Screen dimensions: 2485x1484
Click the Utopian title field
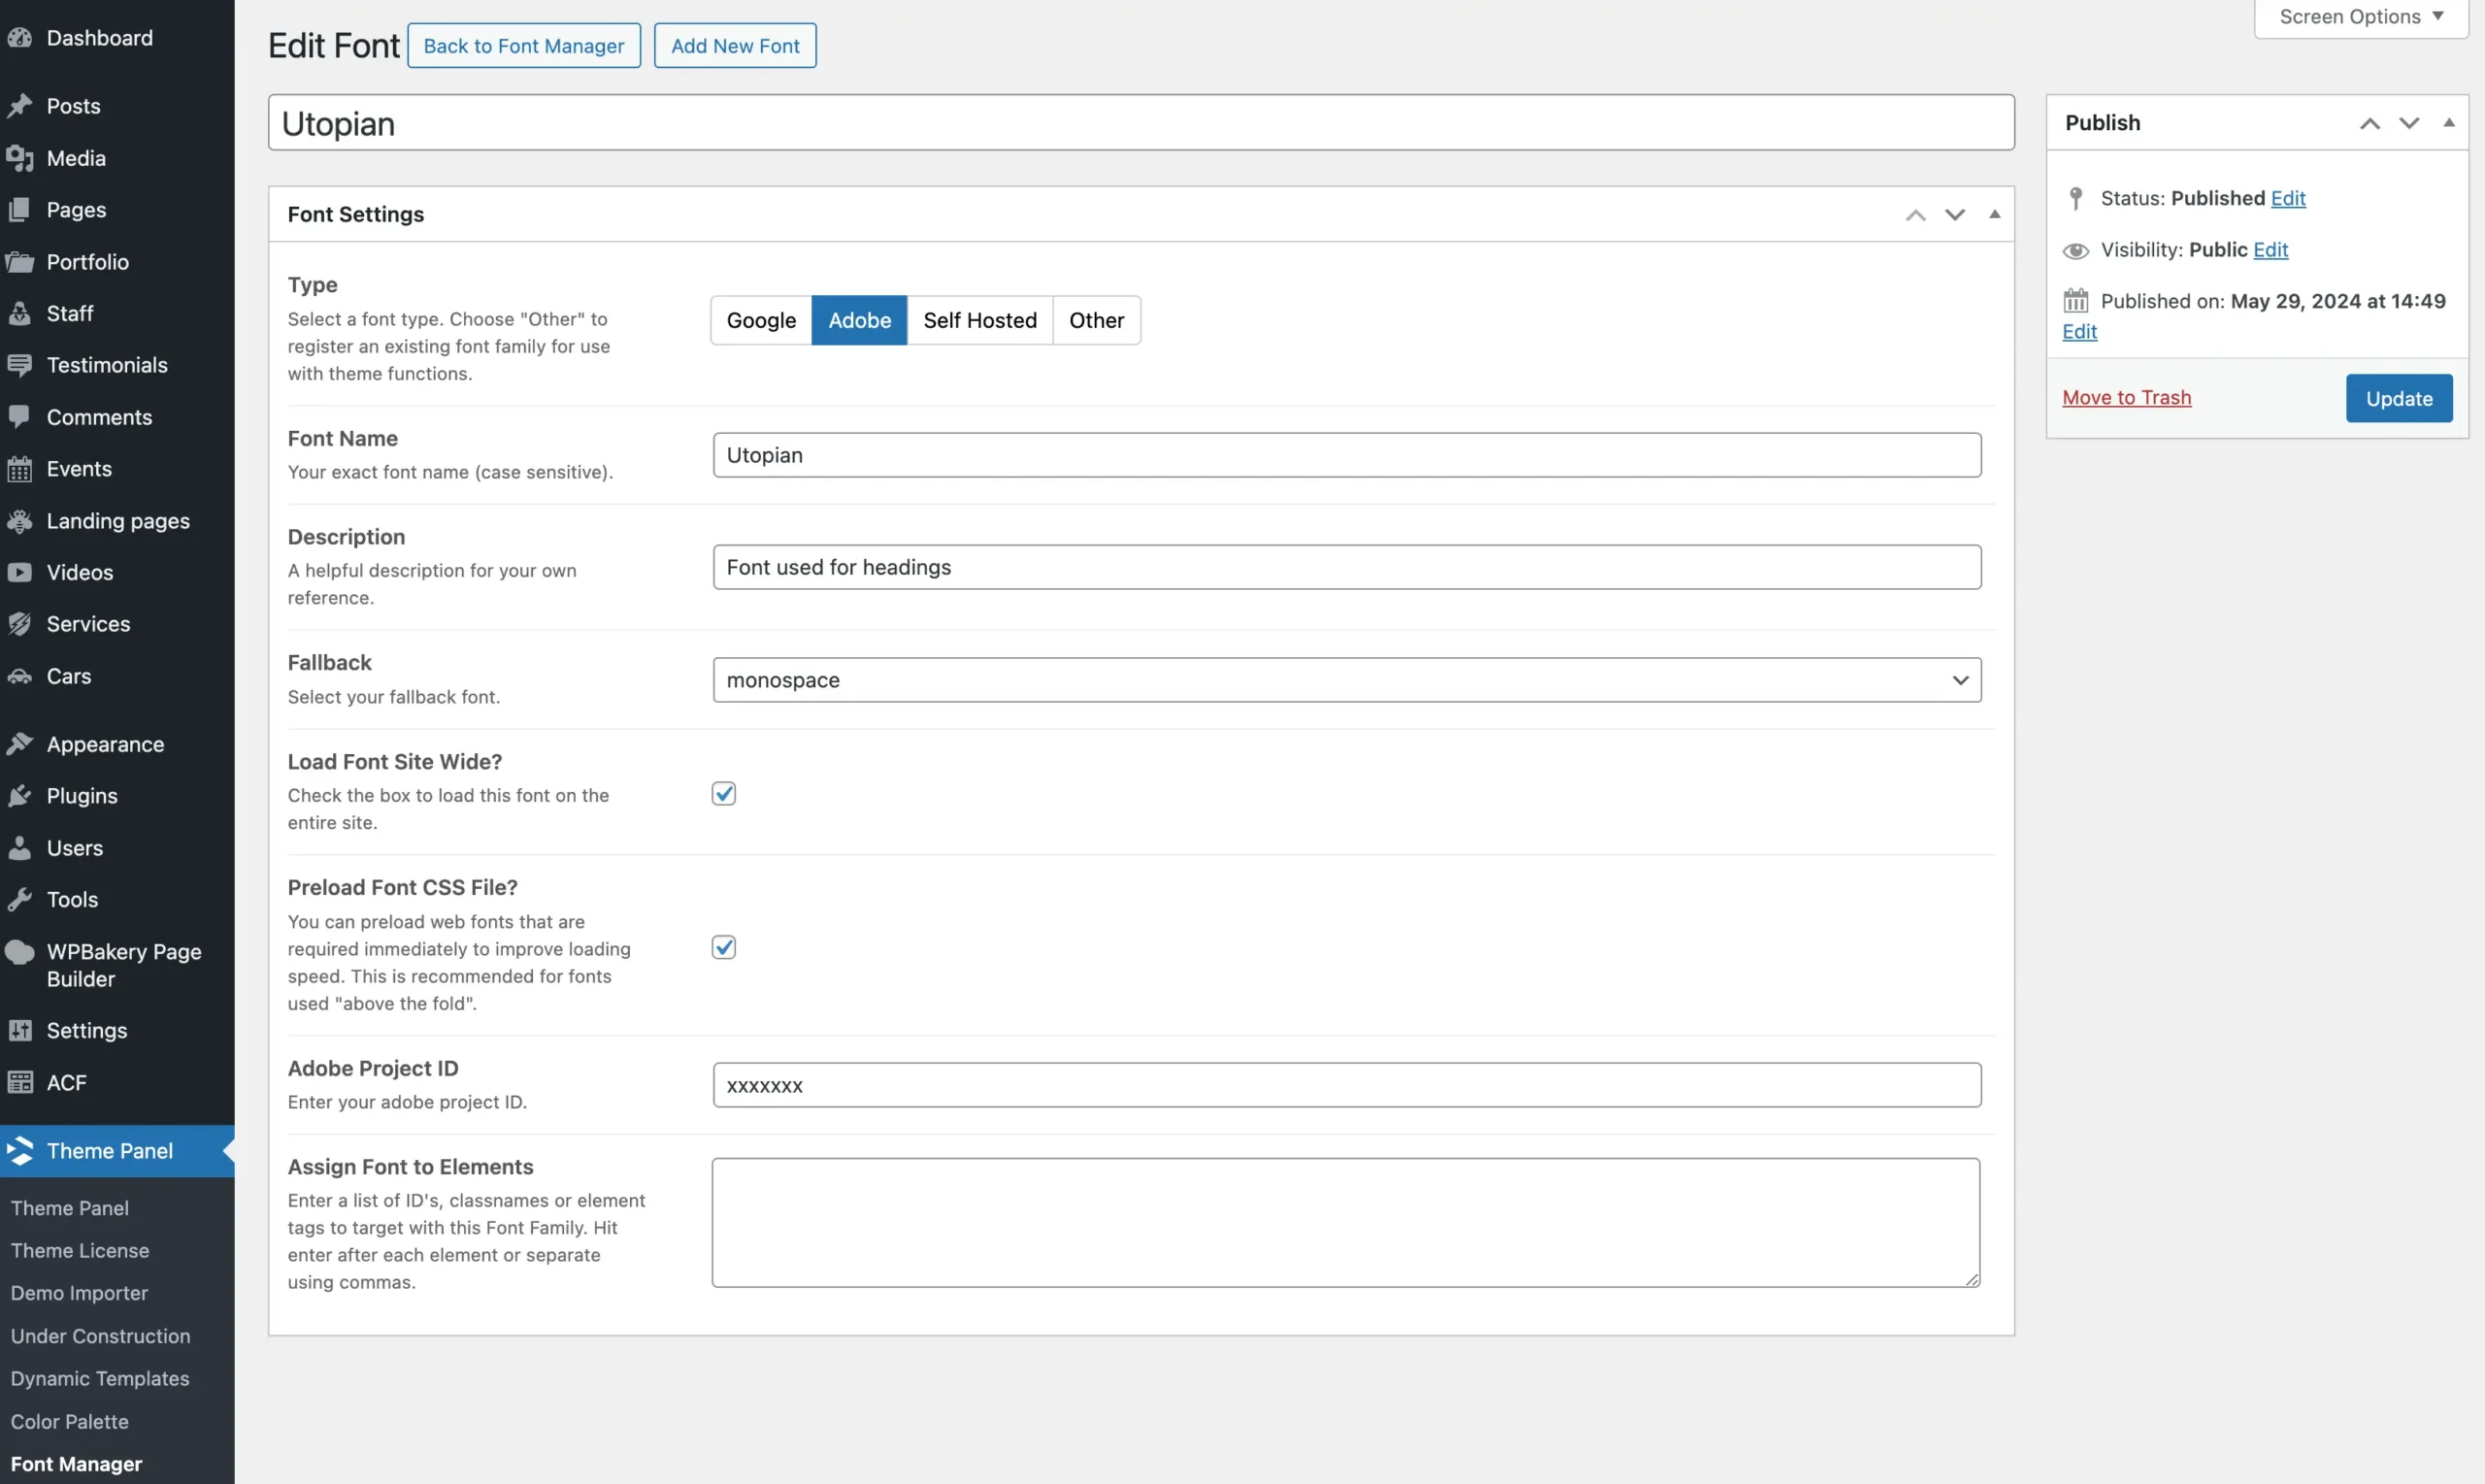click(1141, 123)
